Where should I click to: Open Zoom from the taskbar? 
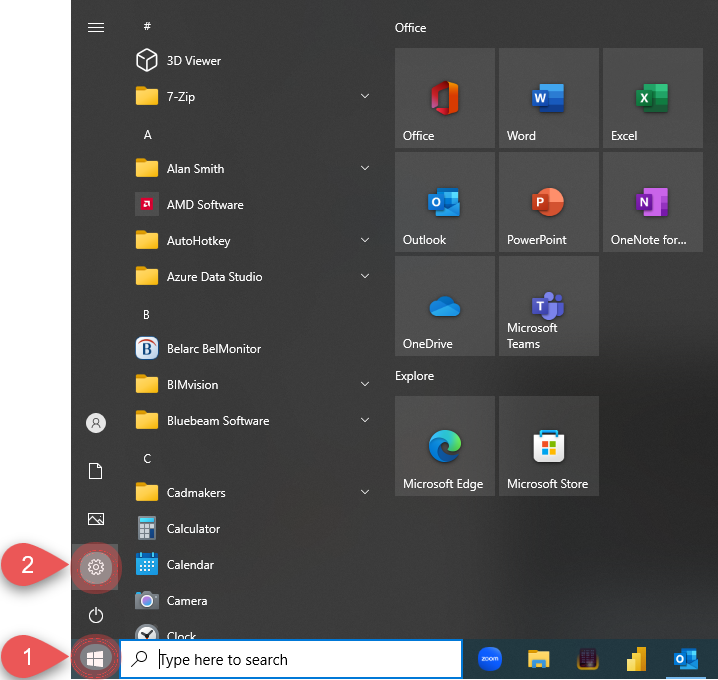tap(490, 659)
